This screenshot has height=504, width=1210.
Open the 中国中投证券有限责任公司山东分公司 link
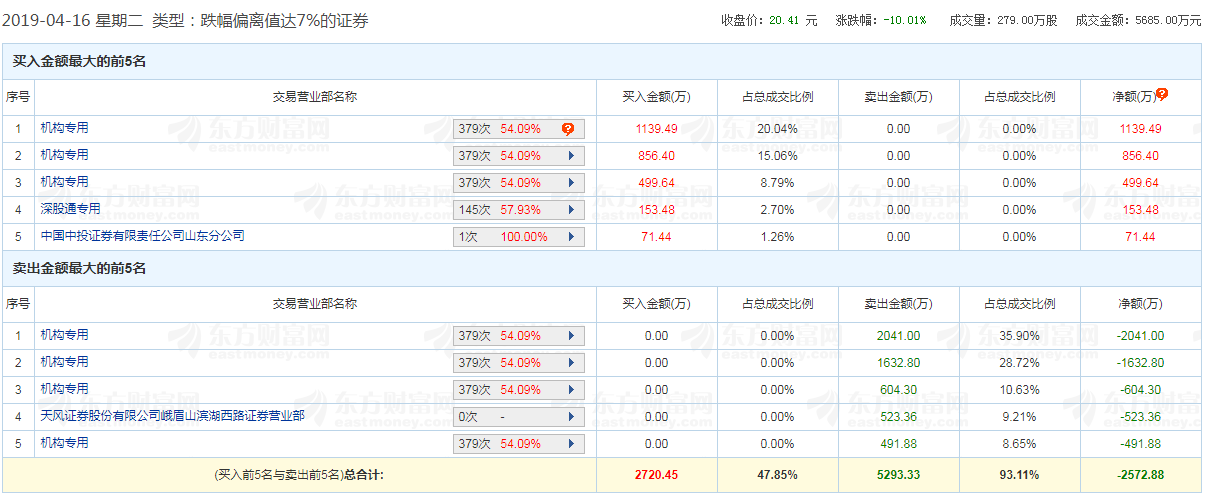(142, 236)
